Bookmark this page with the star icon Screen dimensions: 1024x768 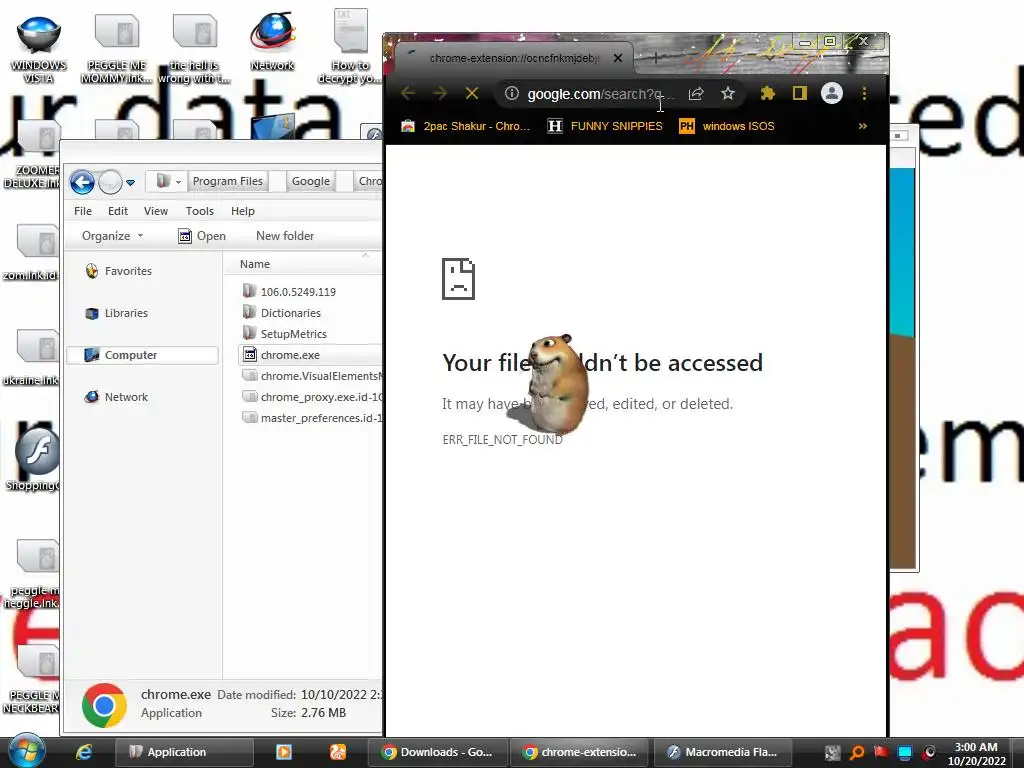tap(728, 93)
